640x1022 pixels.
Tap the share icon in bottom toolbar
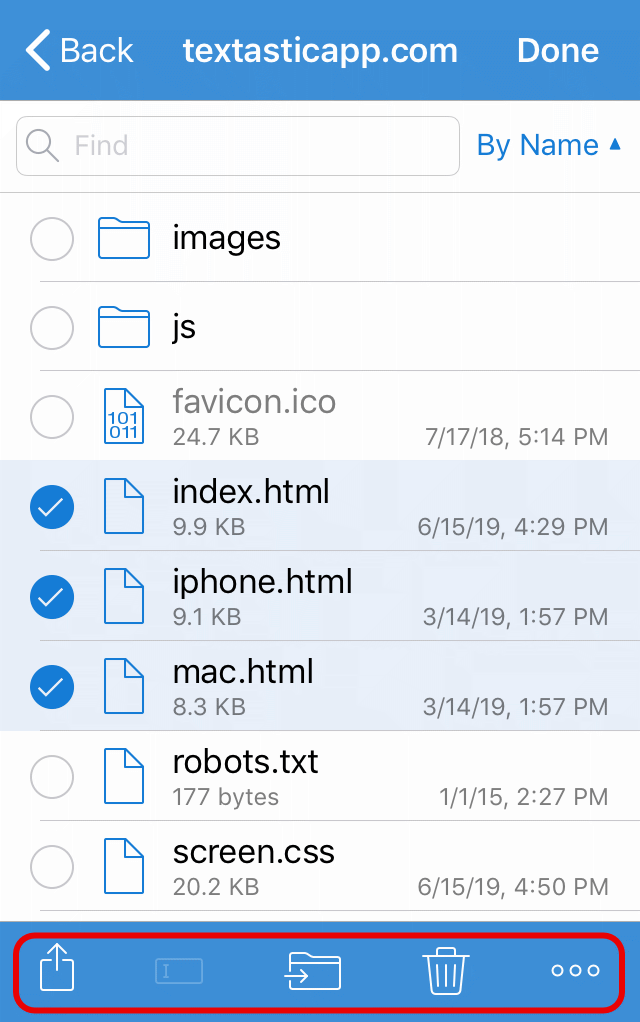58,969
